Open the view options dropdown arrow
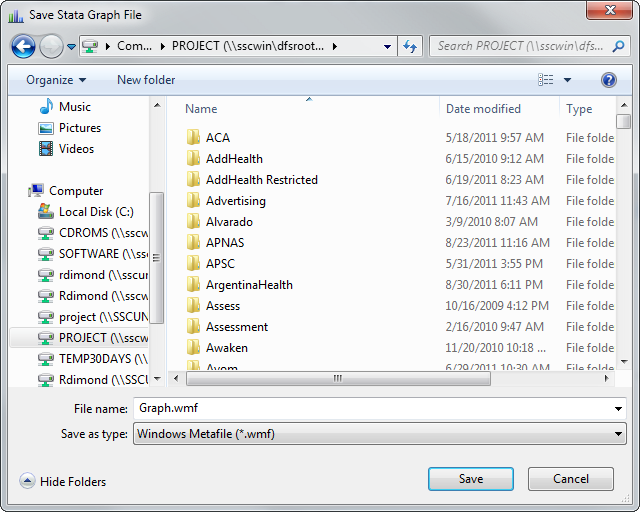Screen dimensions: 640x512 coord(567,80)
